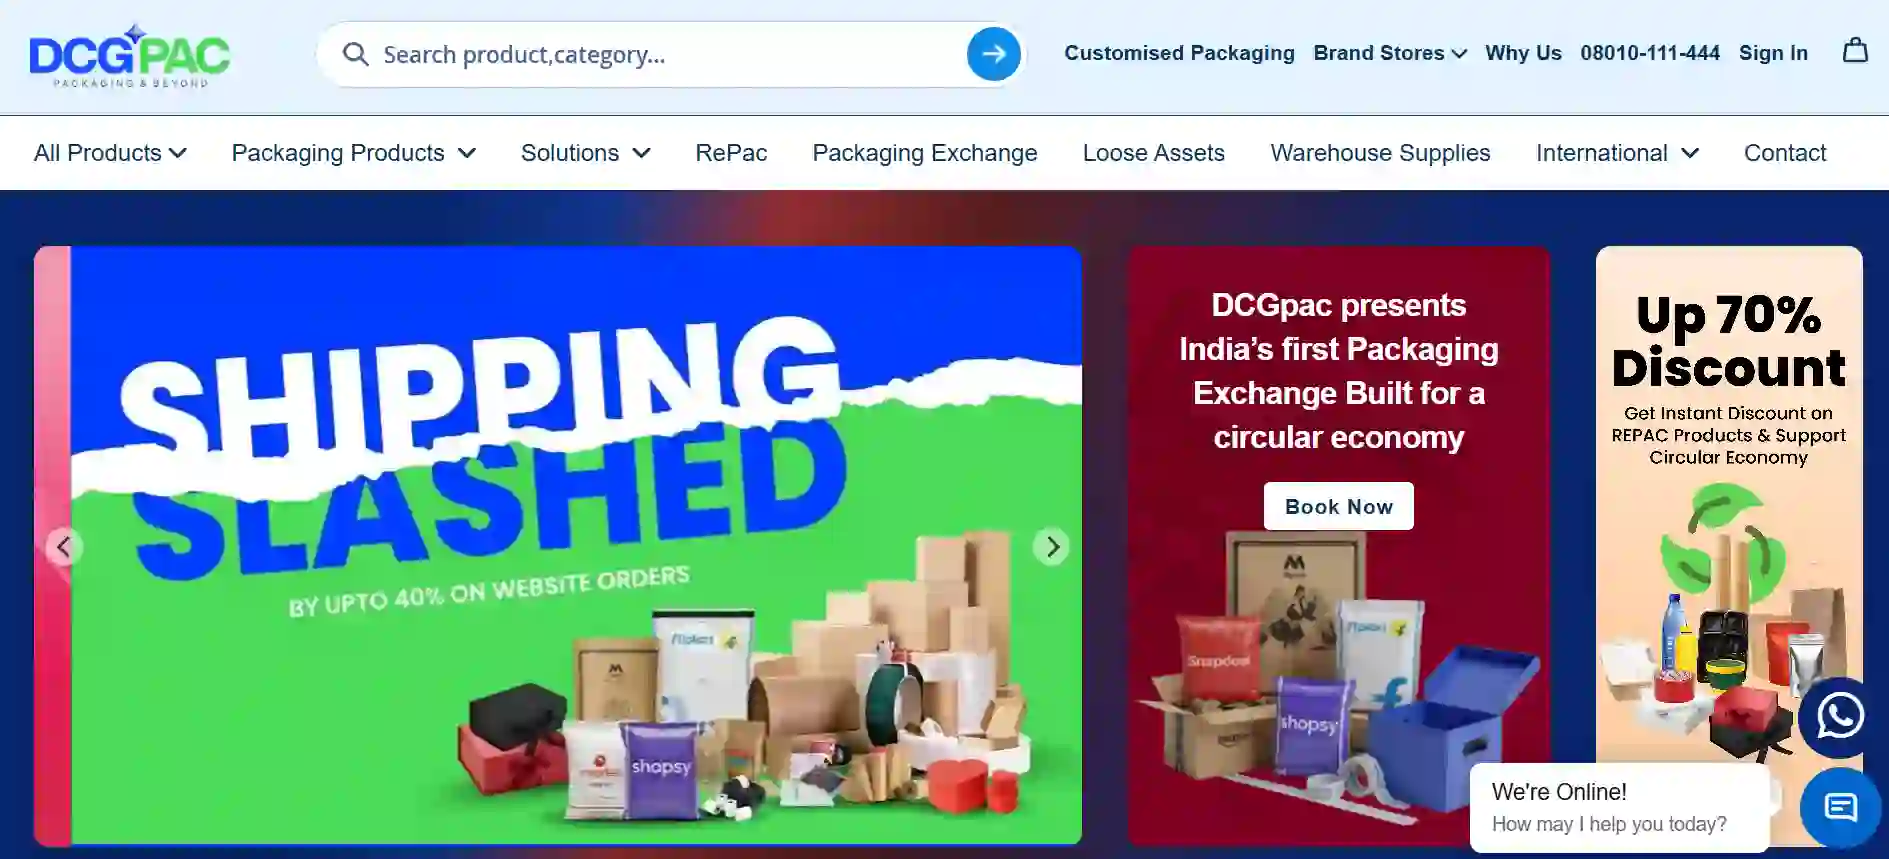Expand the Solutions menu chevron
The image size is (1889, 859).
(642, 153)
